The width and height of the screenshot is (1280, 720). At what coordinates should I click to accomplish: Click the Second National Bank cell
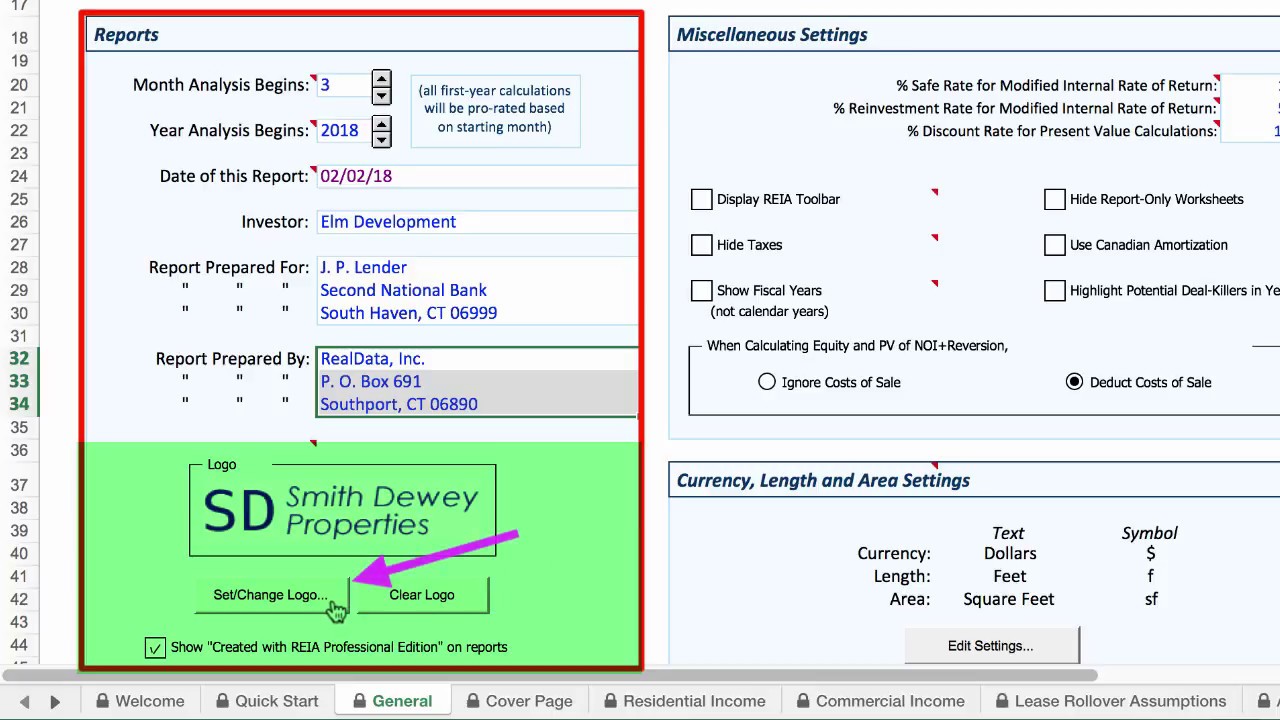tap(477, 290)
